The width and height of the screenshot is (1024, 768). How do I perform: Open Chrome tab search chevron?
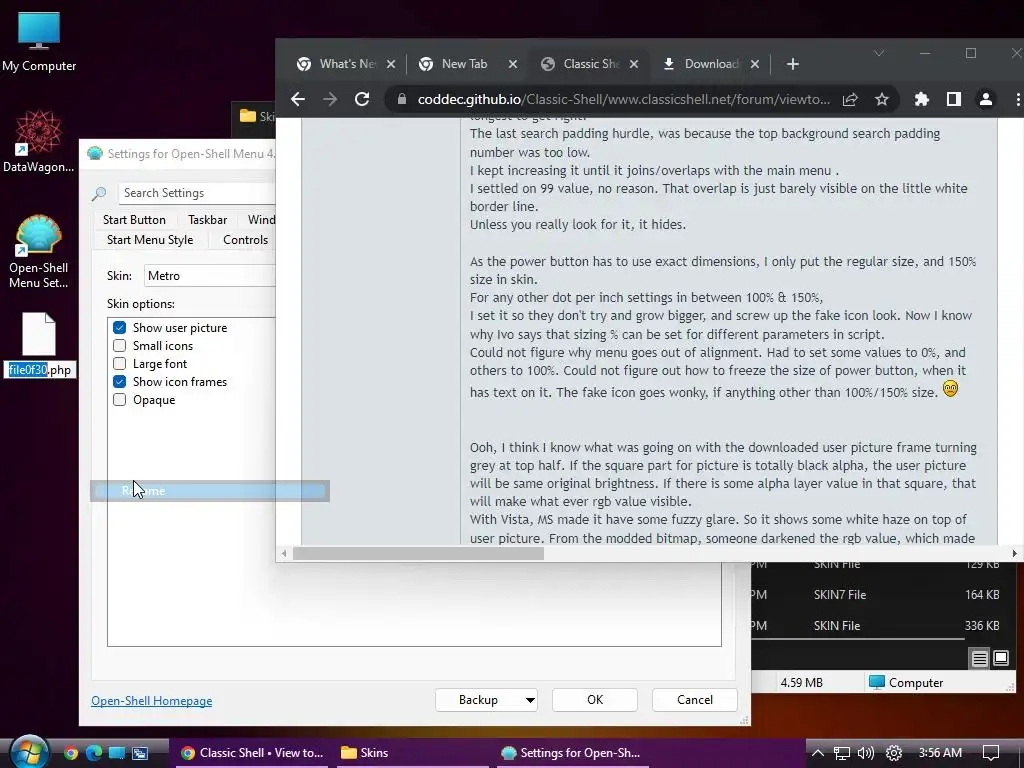click(879, 53)
